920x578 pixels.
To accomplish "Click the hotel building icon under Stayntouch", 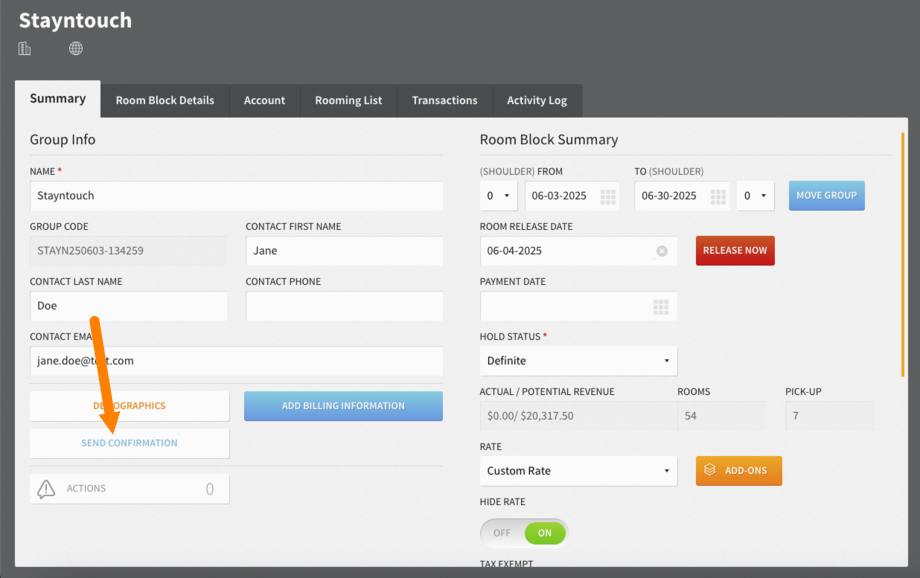I will coord(25,49).
